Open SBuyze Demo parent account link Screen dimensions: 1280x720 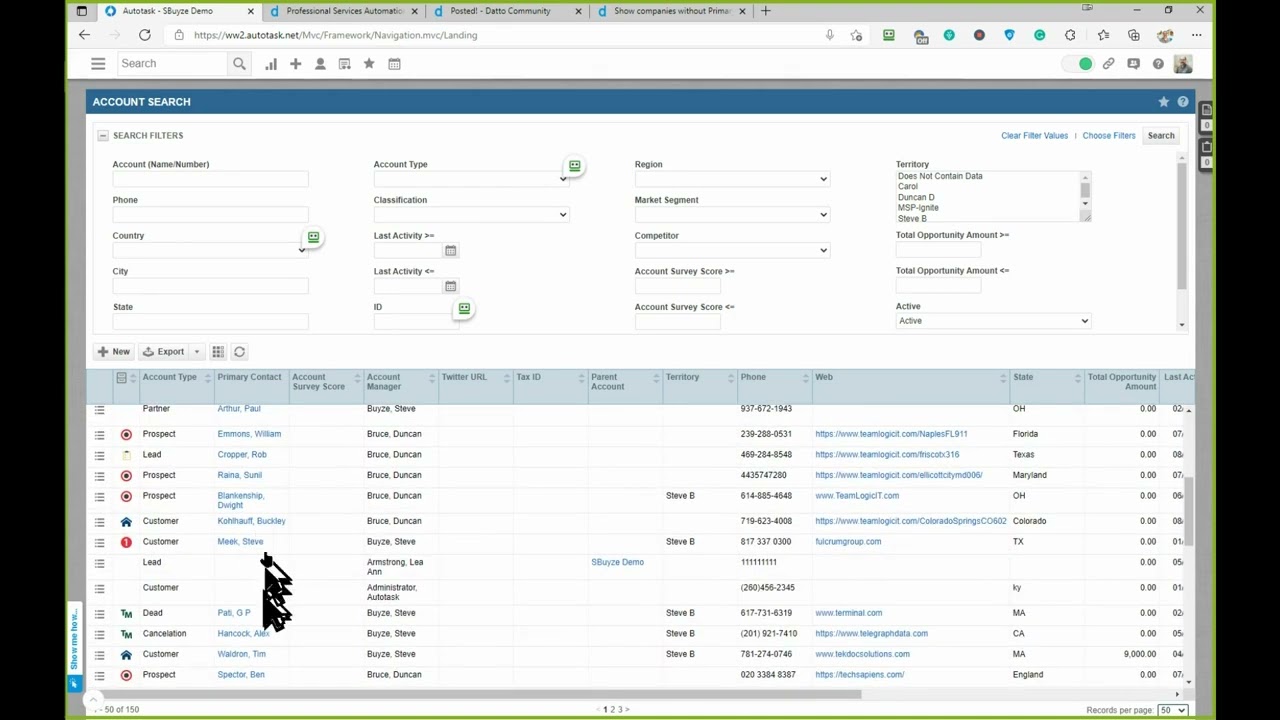(617, 562)
